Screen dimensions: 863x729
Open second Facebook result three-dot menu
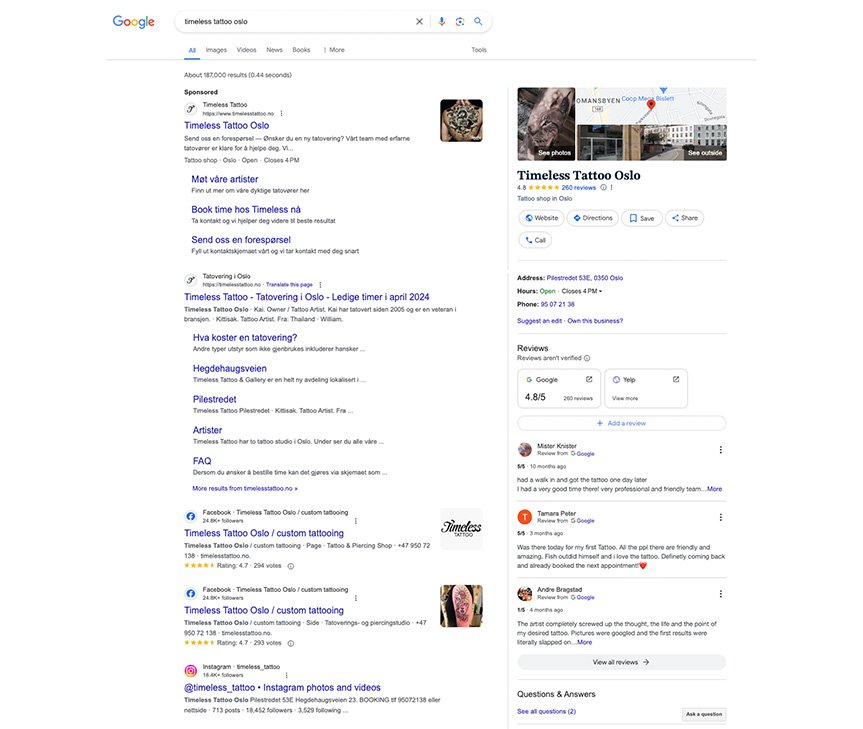tap(356, 598)
